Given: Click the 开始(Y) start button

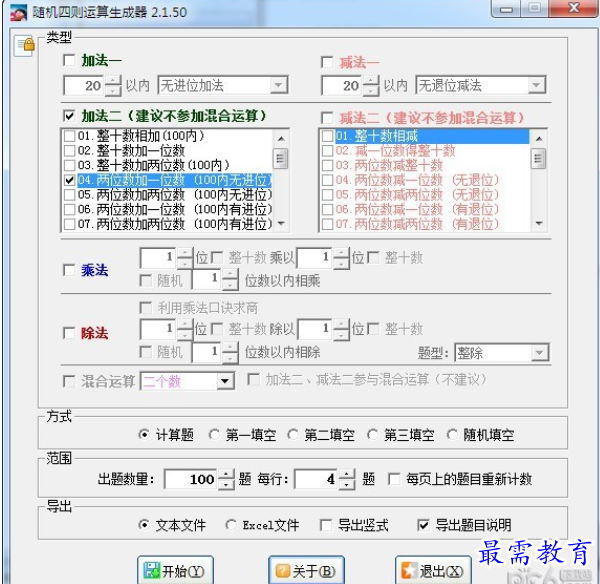Looking at the screenshot, I should 175,571.
